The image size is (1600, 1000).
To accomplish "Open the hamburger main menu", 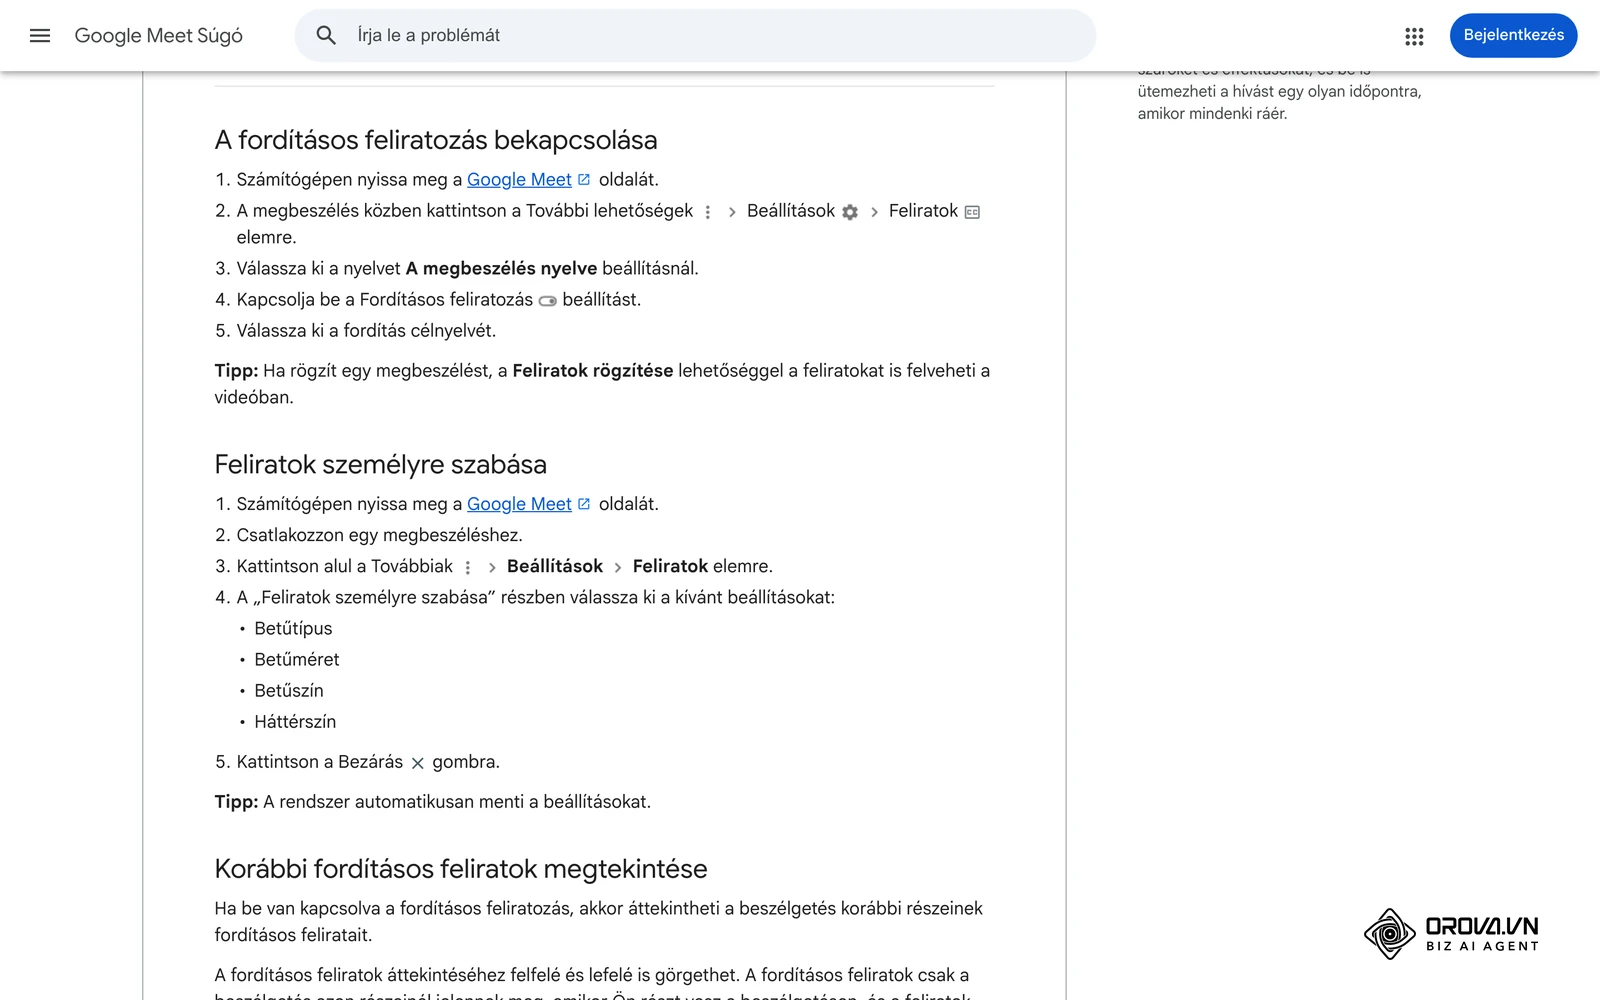I will (40, 36).
